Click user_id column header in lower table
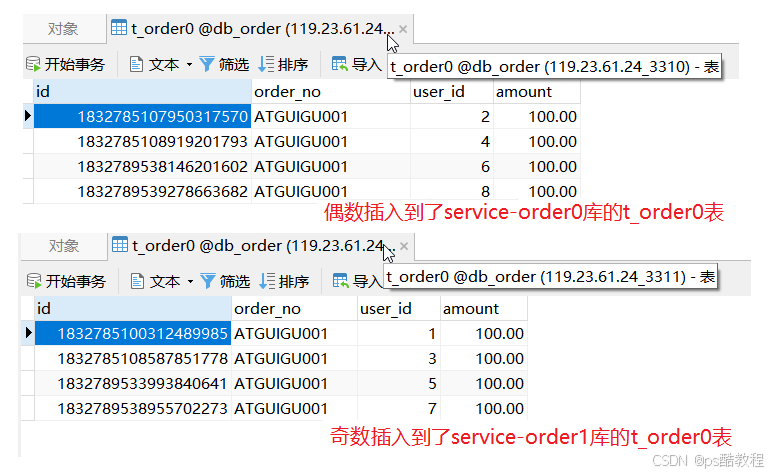The width and height of the screenshot is (772, 474). coord(399,309)
